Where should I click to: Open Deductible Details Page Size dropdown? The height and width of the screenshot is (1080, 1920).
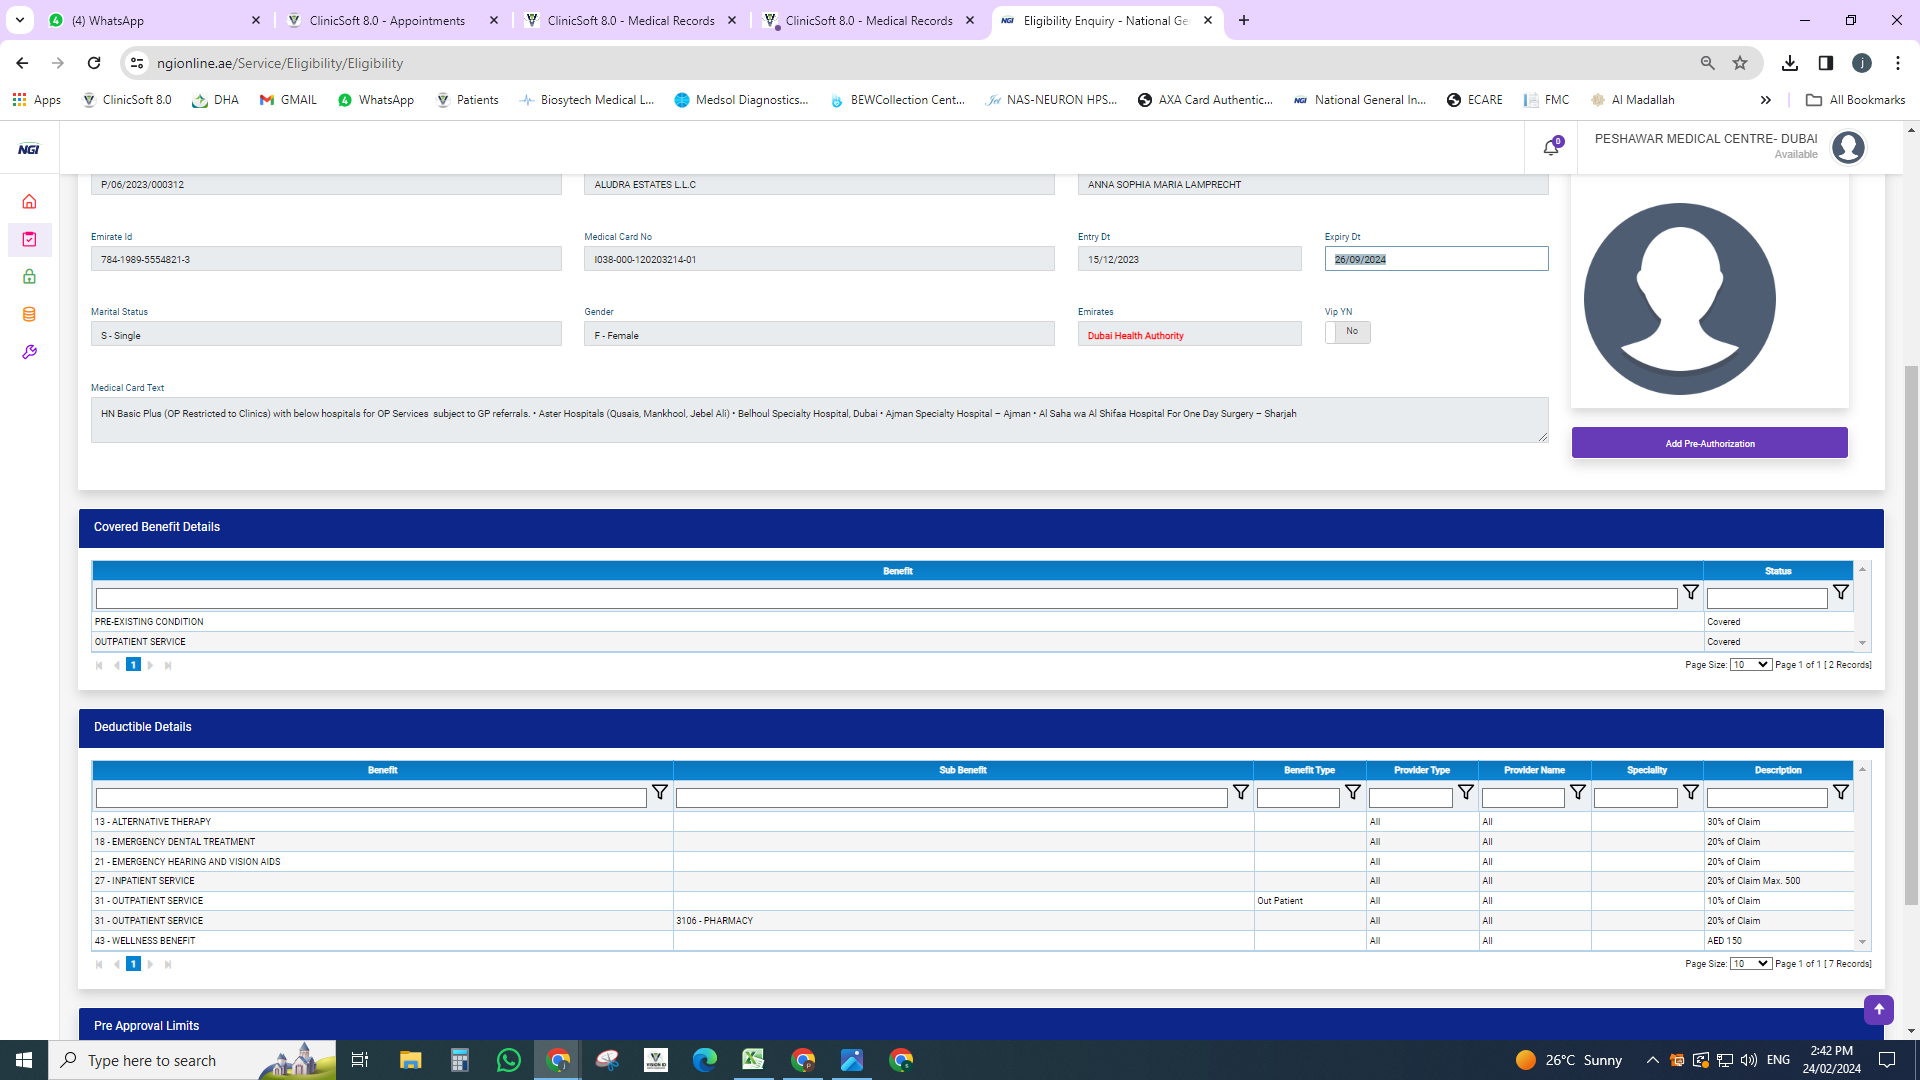tap(1750, 964)
